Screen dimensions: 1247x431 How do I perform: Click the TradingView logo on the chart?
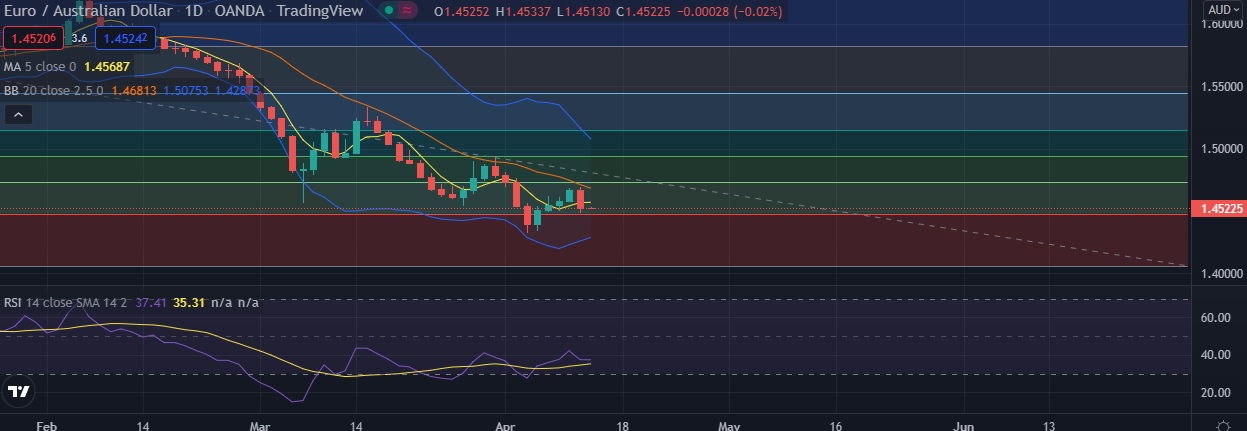pyautogui.click(x=17, y=391)
